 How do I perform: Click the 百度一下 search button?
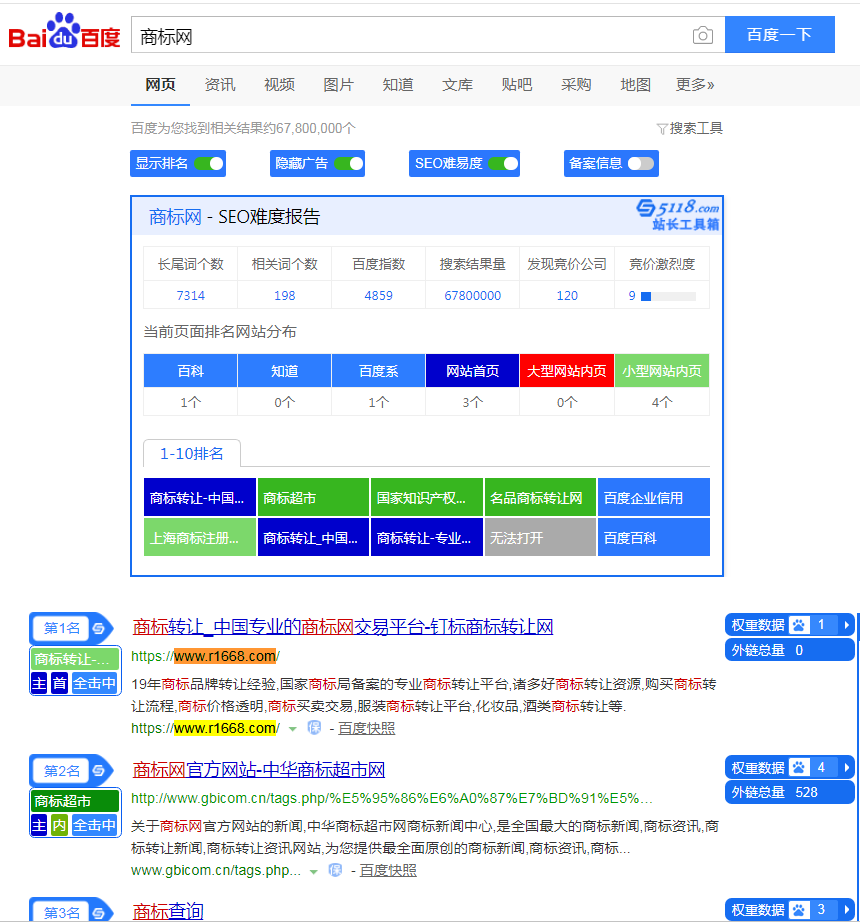pyautogui.click(x=779, y=35)
